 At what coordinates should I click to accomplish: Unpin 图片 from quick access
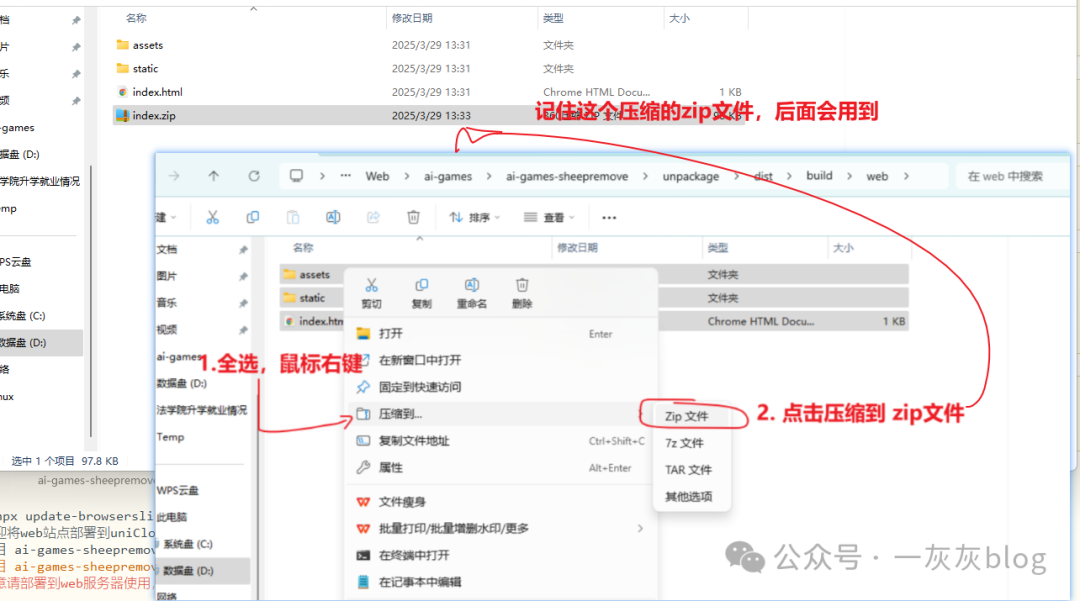click(243, 275)
